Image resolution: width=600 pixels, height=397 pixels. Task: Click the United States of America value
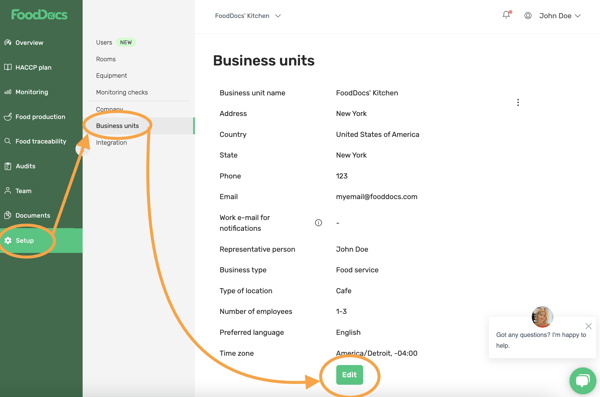377,134
